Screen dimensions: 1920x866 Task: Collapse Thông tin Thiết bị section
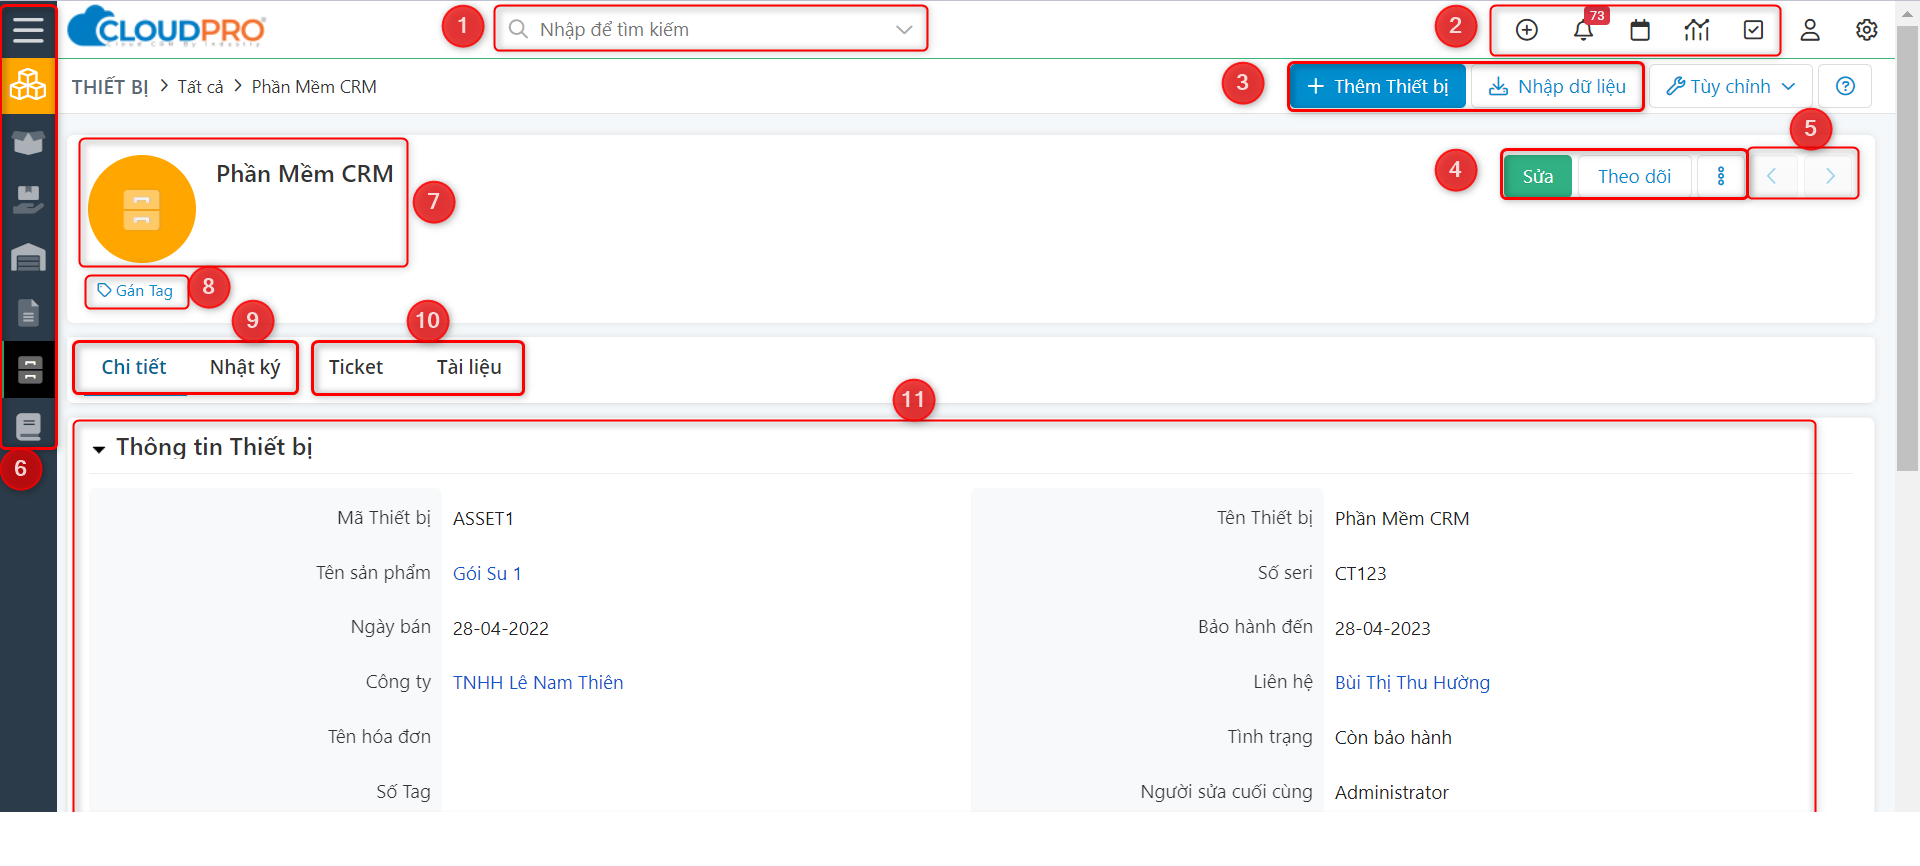pyautogui.click(x=99, y=449)
